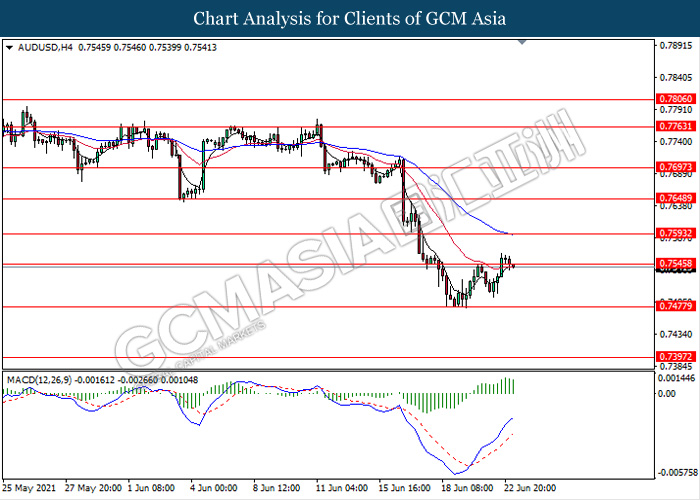
Task: Click the 0.75458 price label
Action: coord(676,263)
